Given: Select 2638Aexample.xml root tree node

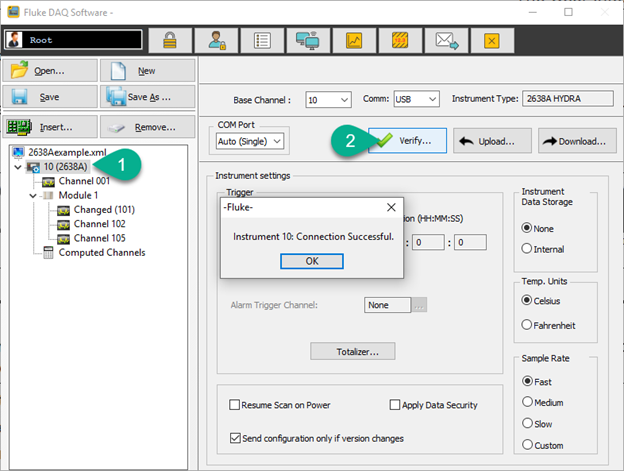Looking at the screenshot, I should pyautogui.click(x=67, y=152).
